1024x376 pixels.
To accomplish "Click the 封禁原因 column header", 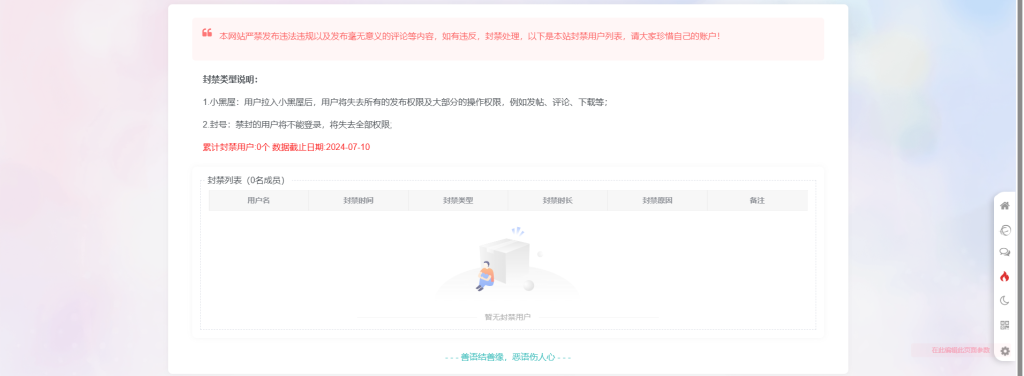I will 658,200.
